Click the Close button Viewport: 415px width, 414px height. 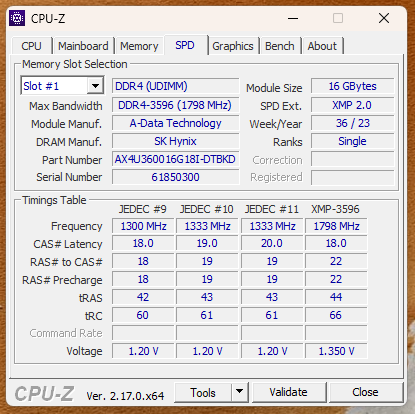[x=365, y=392]
